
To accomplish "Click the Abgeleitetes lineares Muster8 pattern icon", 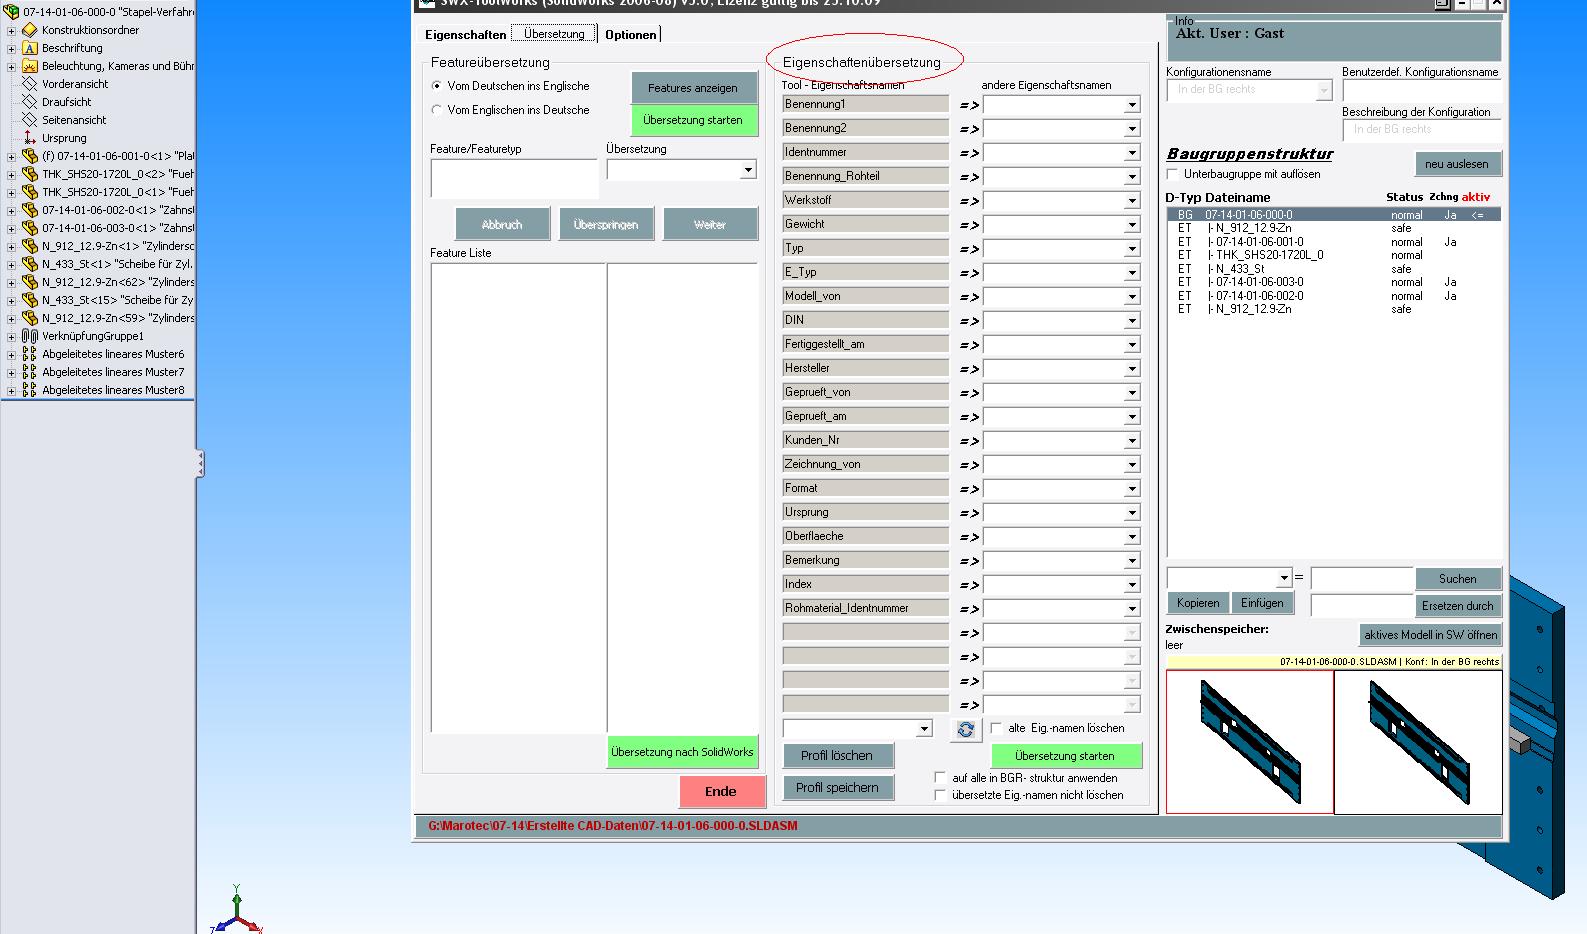I will (30, 390).
